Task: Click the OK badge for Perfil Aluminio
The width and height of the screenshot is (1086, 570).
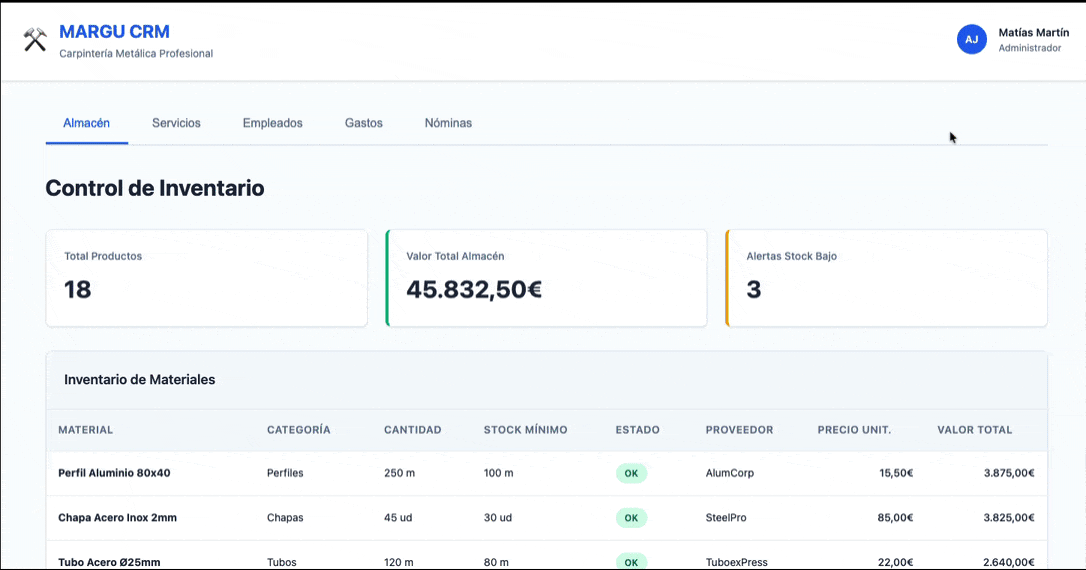Action: [631, 474]
